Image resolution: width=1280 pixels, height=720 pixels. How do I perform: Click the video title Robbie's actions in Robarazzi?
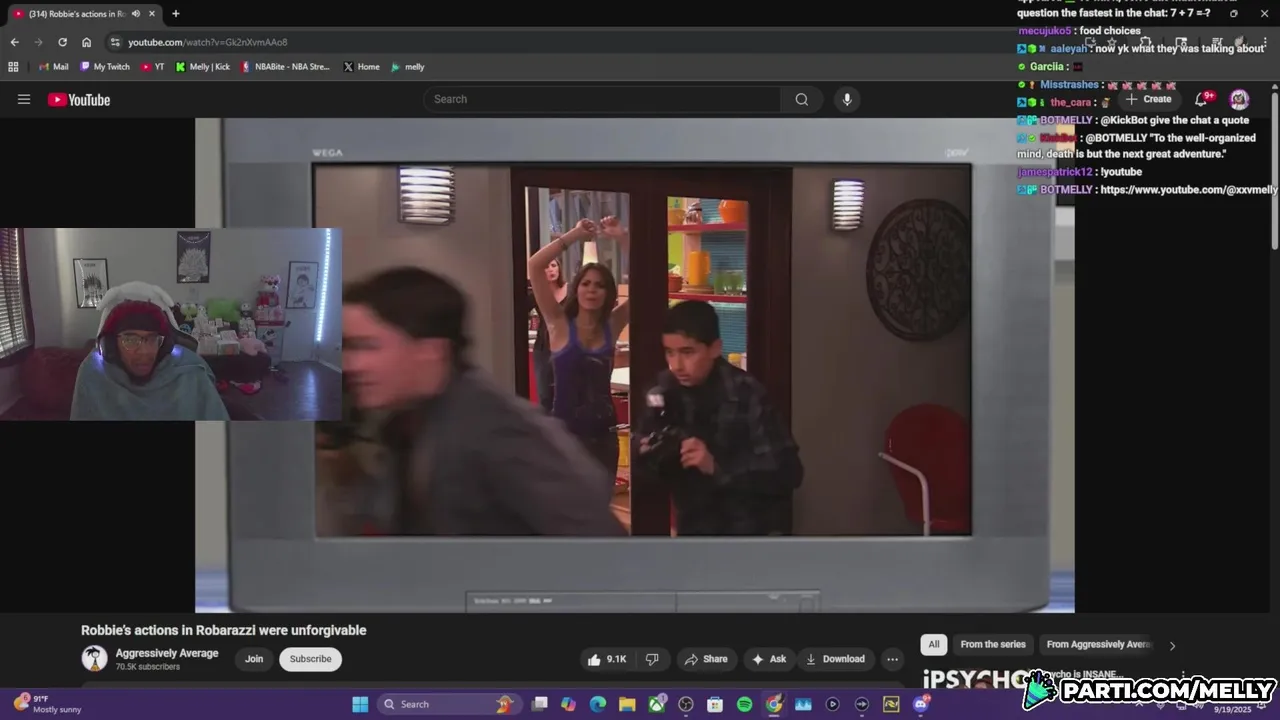pos(224,630)
